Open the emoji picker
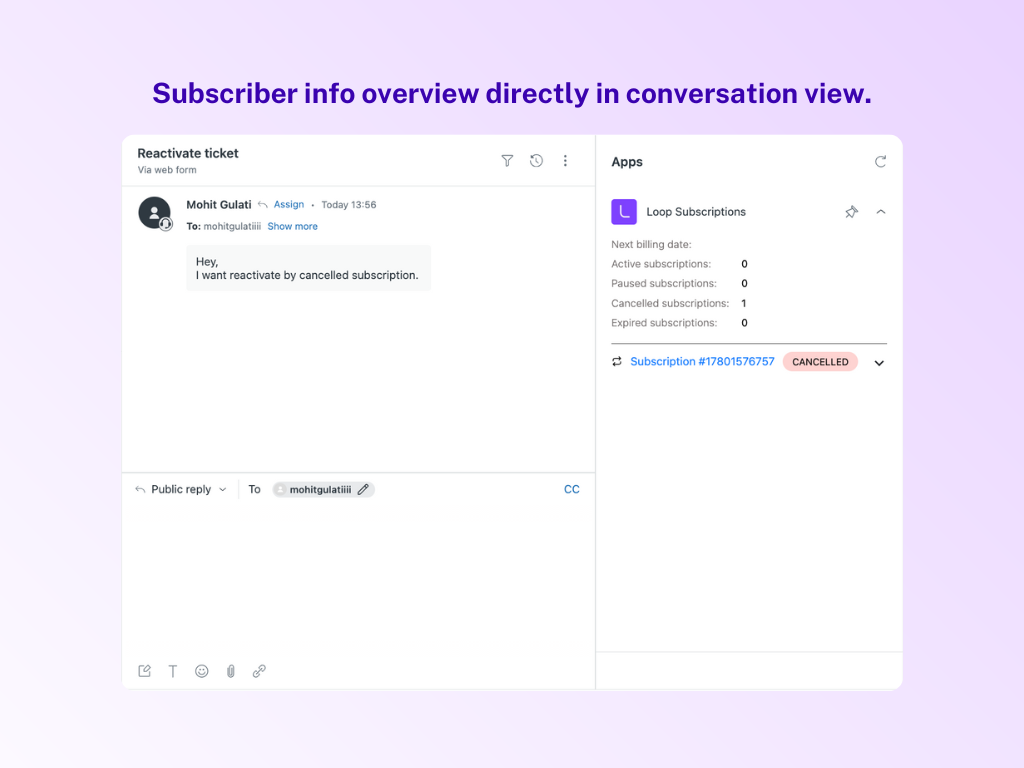Image resolution: width=1024 pixels, height=768 pixels. 201,671
